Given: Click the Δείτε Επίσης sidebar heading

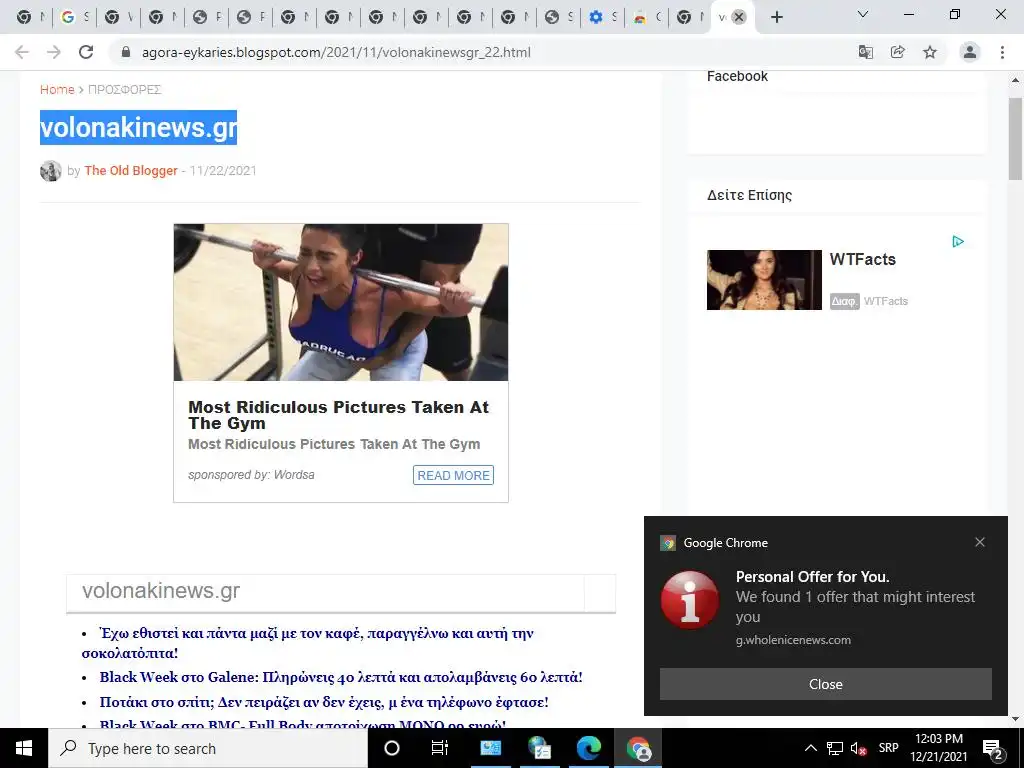Looking at the screenshot, I should [x=749, y=195].
